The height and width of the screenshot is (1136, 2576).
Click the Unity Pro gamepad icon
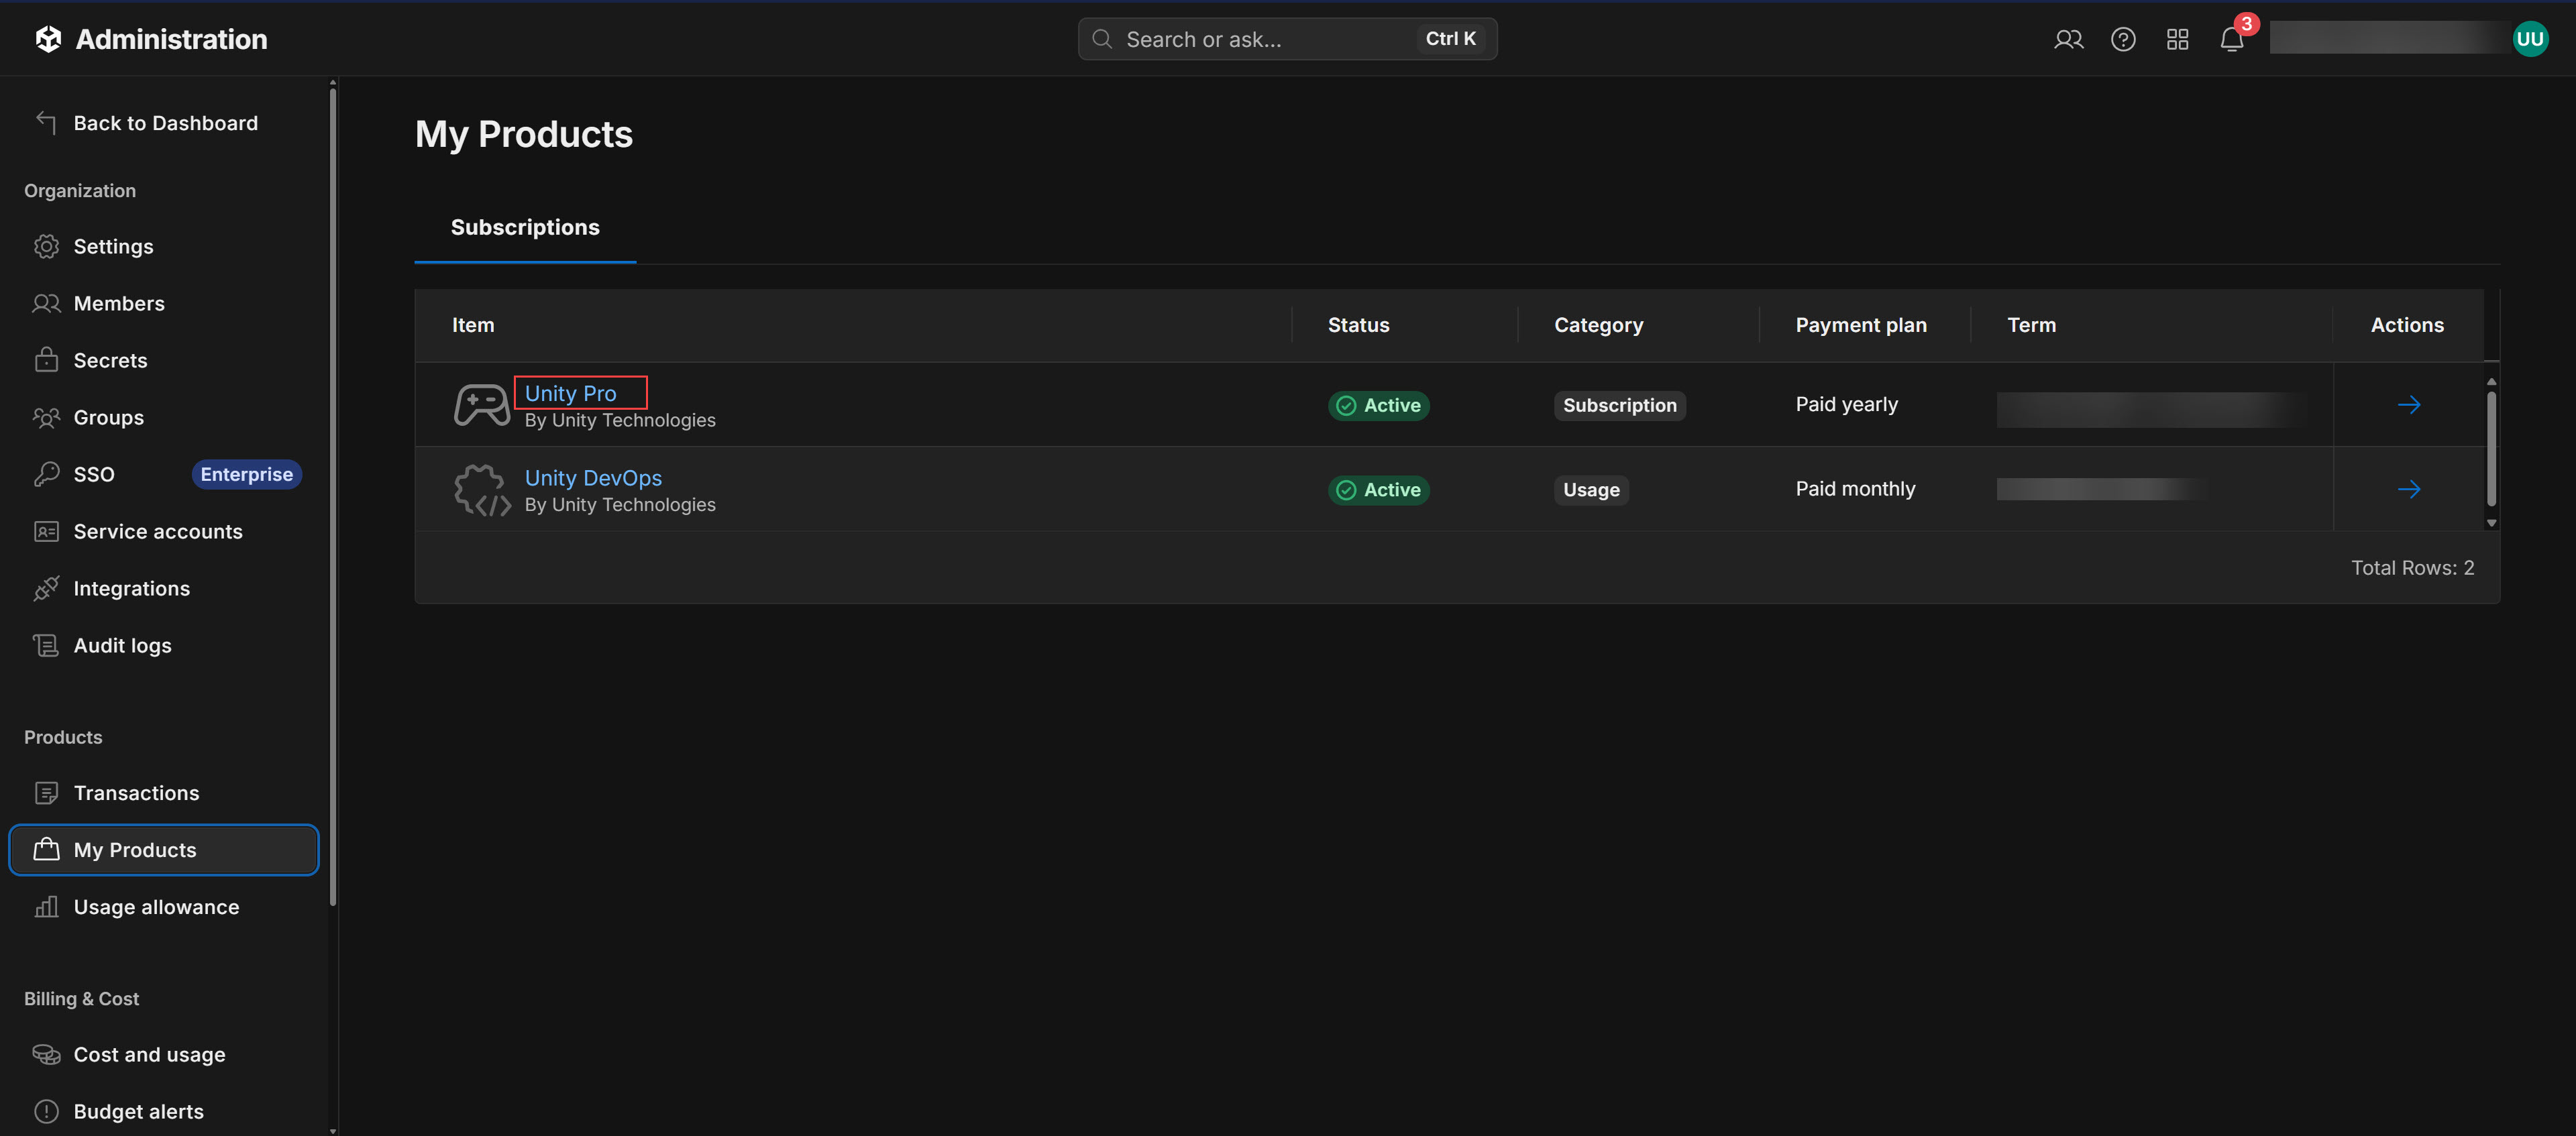482,405
